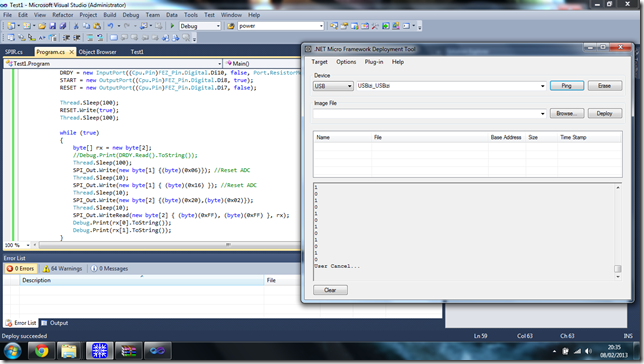
Task: Toggle the 0 Errors filter
Action: 20,269
